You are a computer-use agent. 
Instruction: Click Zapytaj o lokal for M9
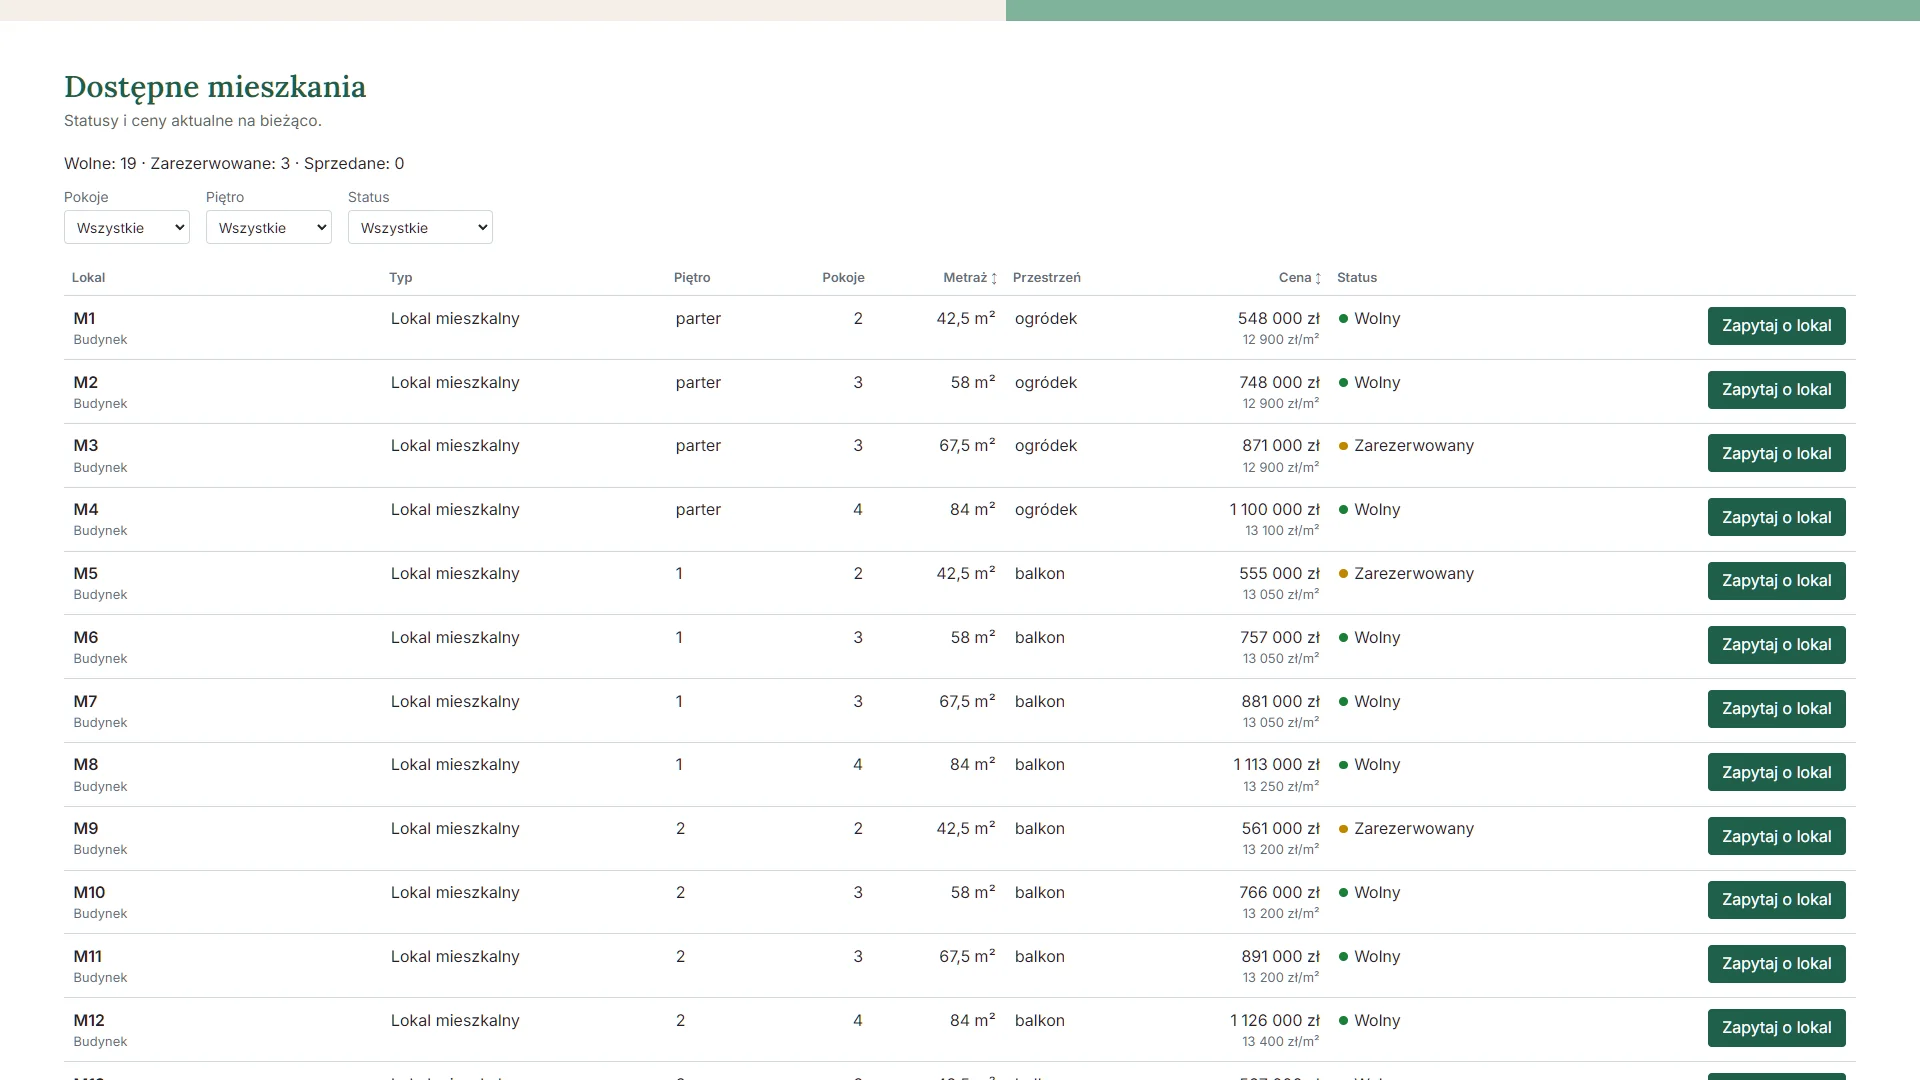(x=1776, y=836)
